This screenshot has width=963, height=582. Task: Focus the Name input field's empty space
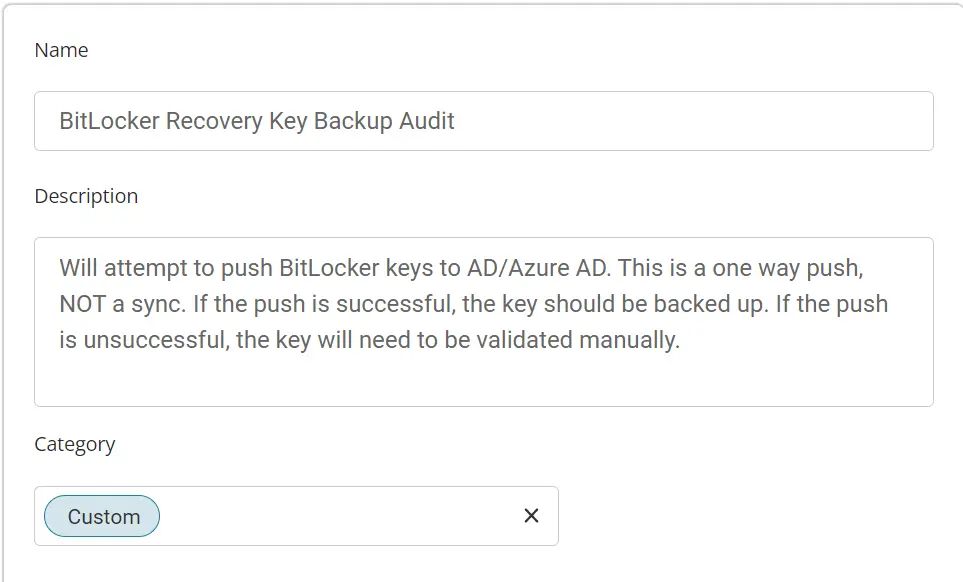(x=693, y=121)
